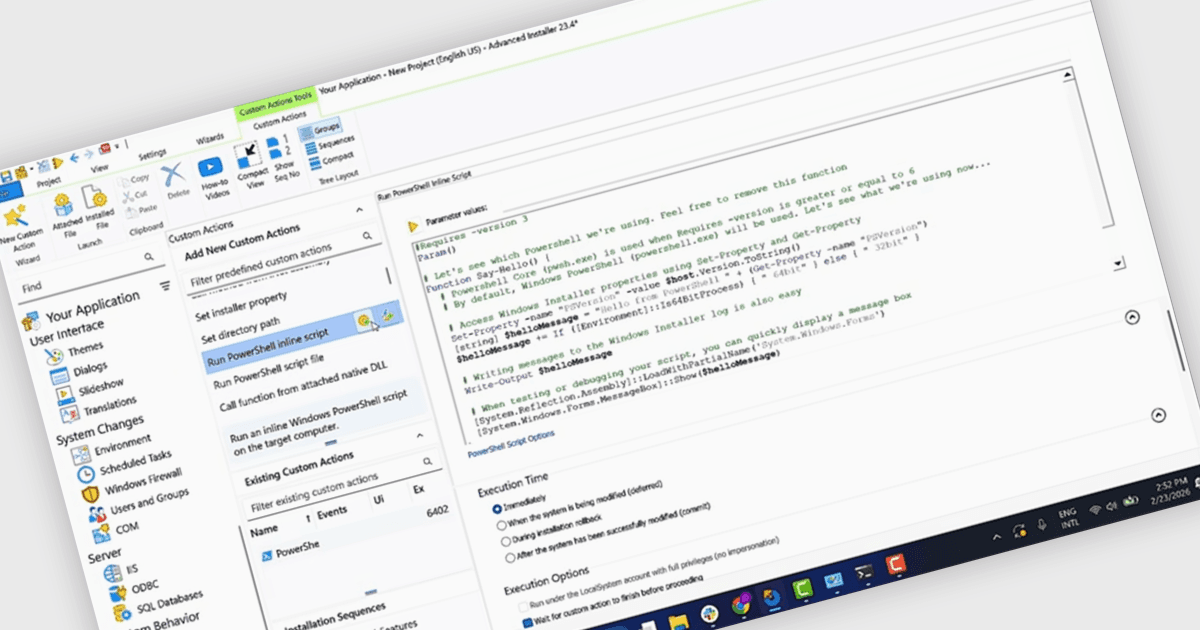Screen dimensions: 1200x630
Task: Click the back navigation arrow in quick toolbar
Action: pyautogui.click(x=75, y=158)
